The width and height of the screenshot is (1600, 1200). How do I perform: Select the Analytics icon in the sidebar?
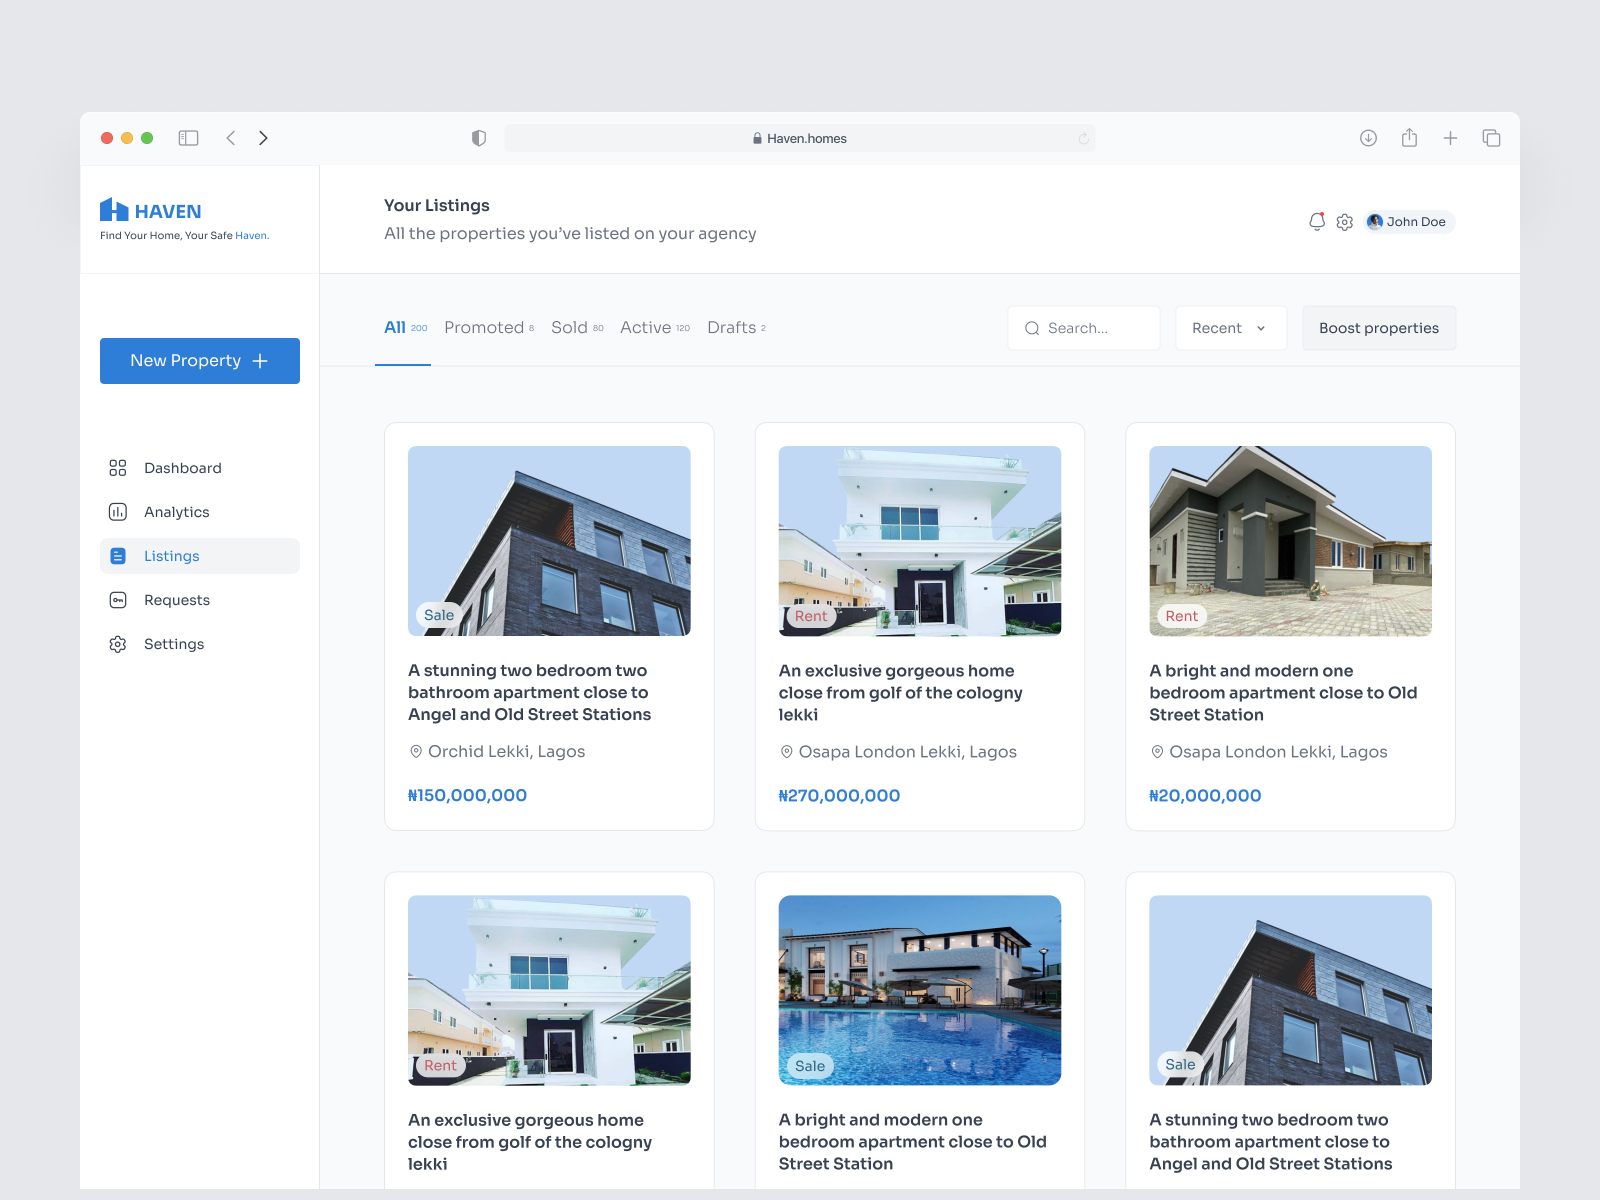(x=118, y=511)
